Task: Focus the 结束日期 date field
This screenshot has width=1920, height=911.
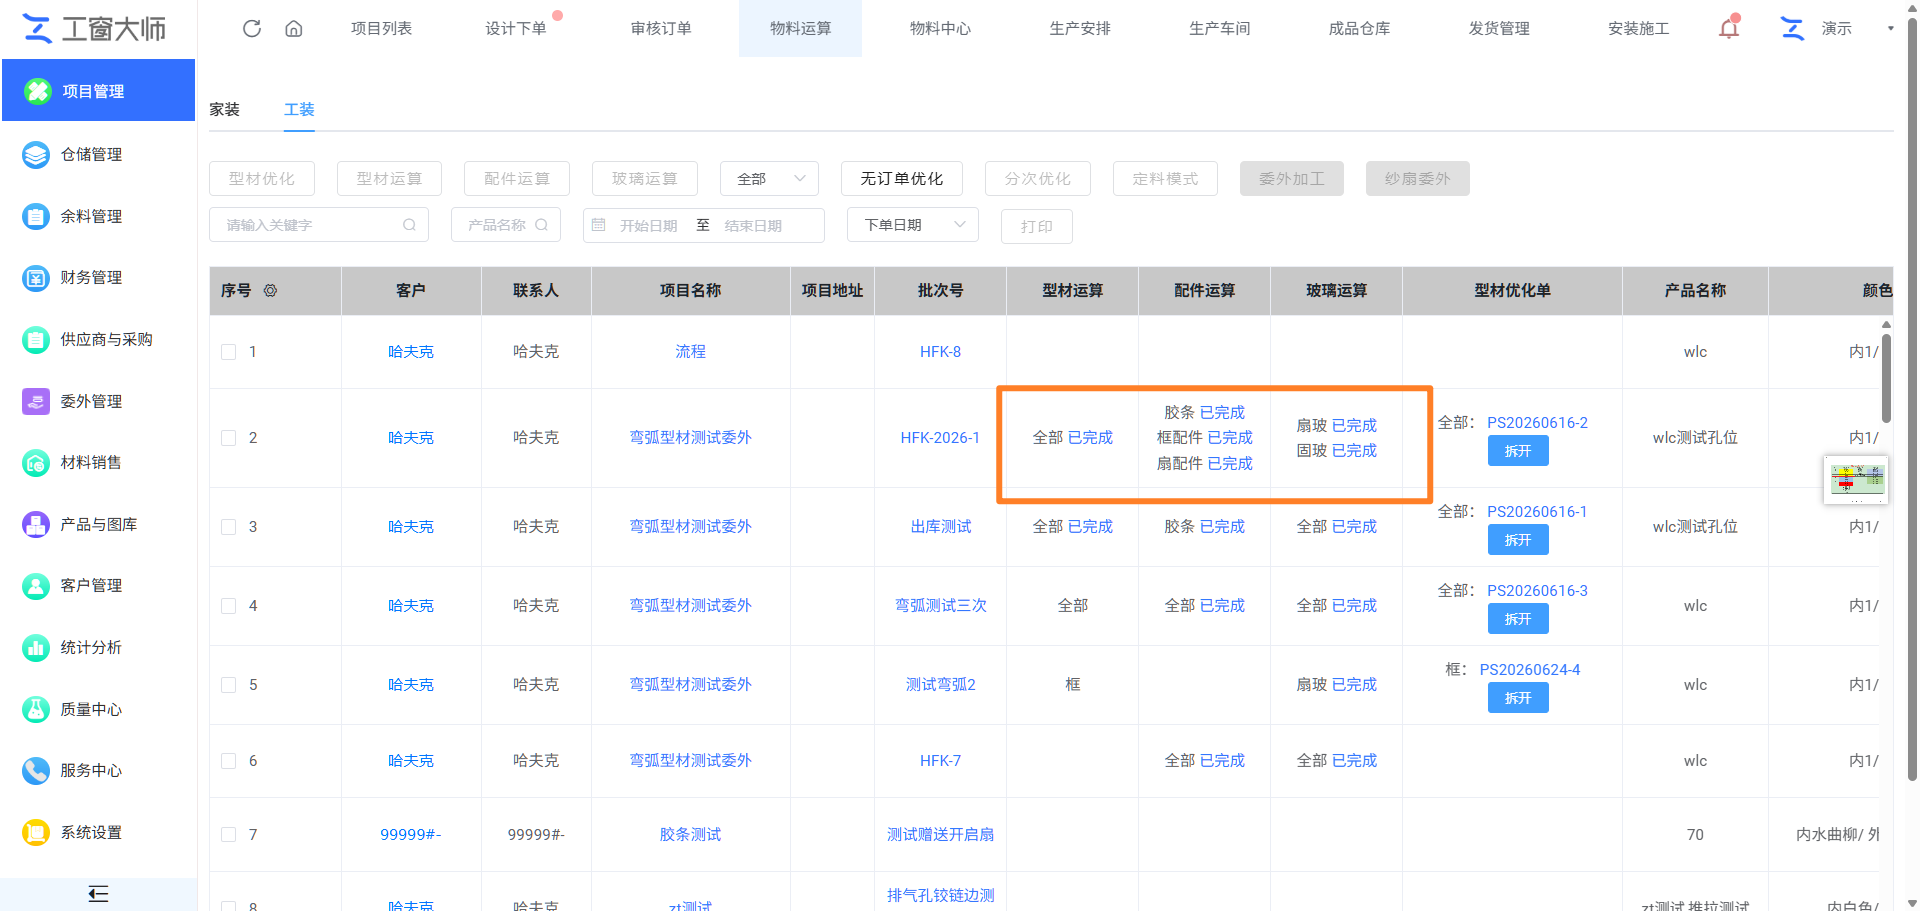Action: [753, 226]
